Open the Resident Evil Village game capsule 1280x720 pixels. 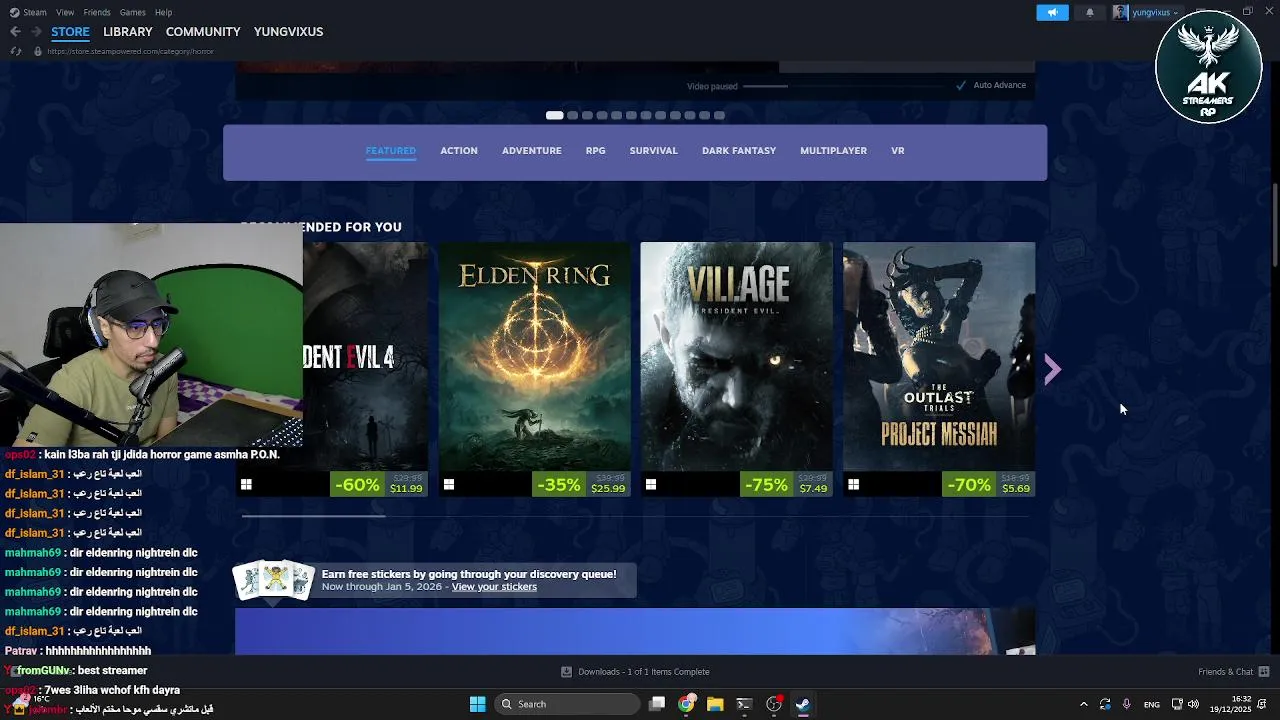point(736,369)
